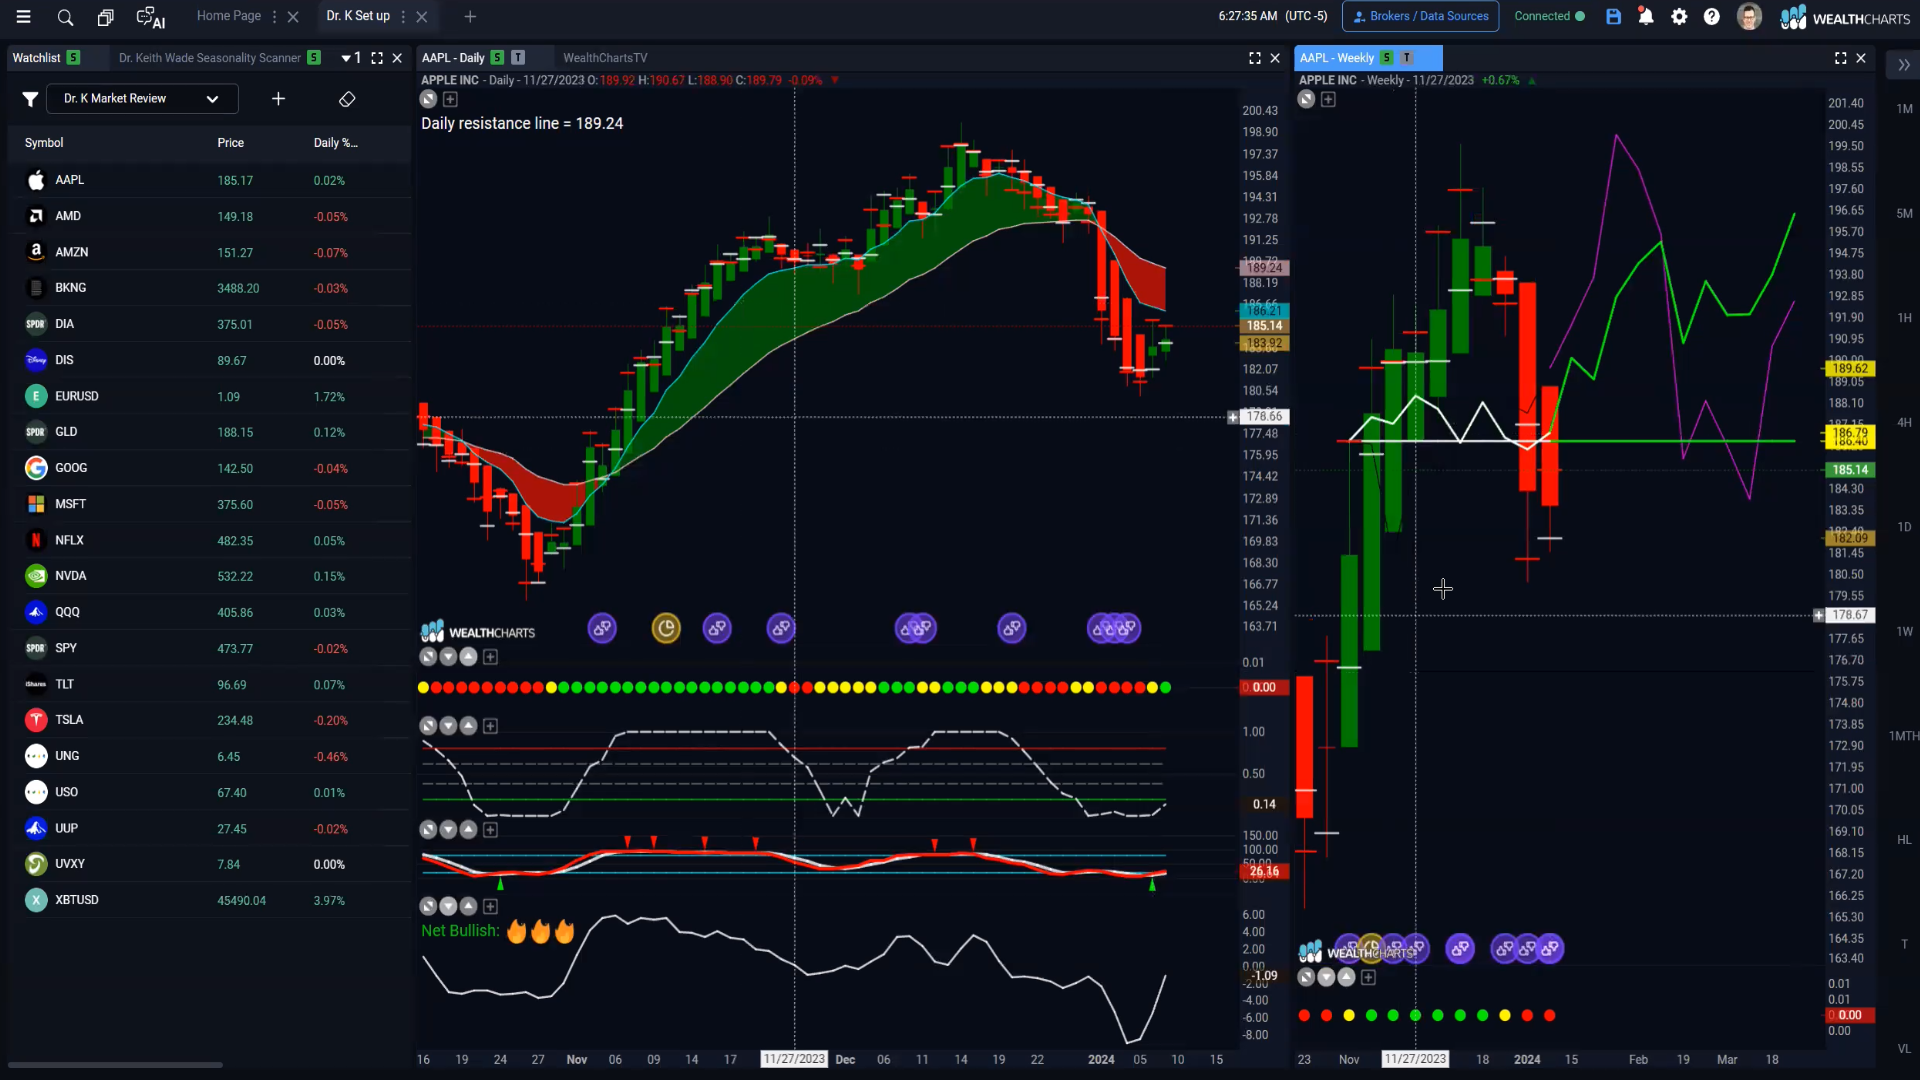The height and width of the screenshot is (1080, 1920).
Task: Maximize the AAPL Daily chart panel
Action: pos(1255,58)
